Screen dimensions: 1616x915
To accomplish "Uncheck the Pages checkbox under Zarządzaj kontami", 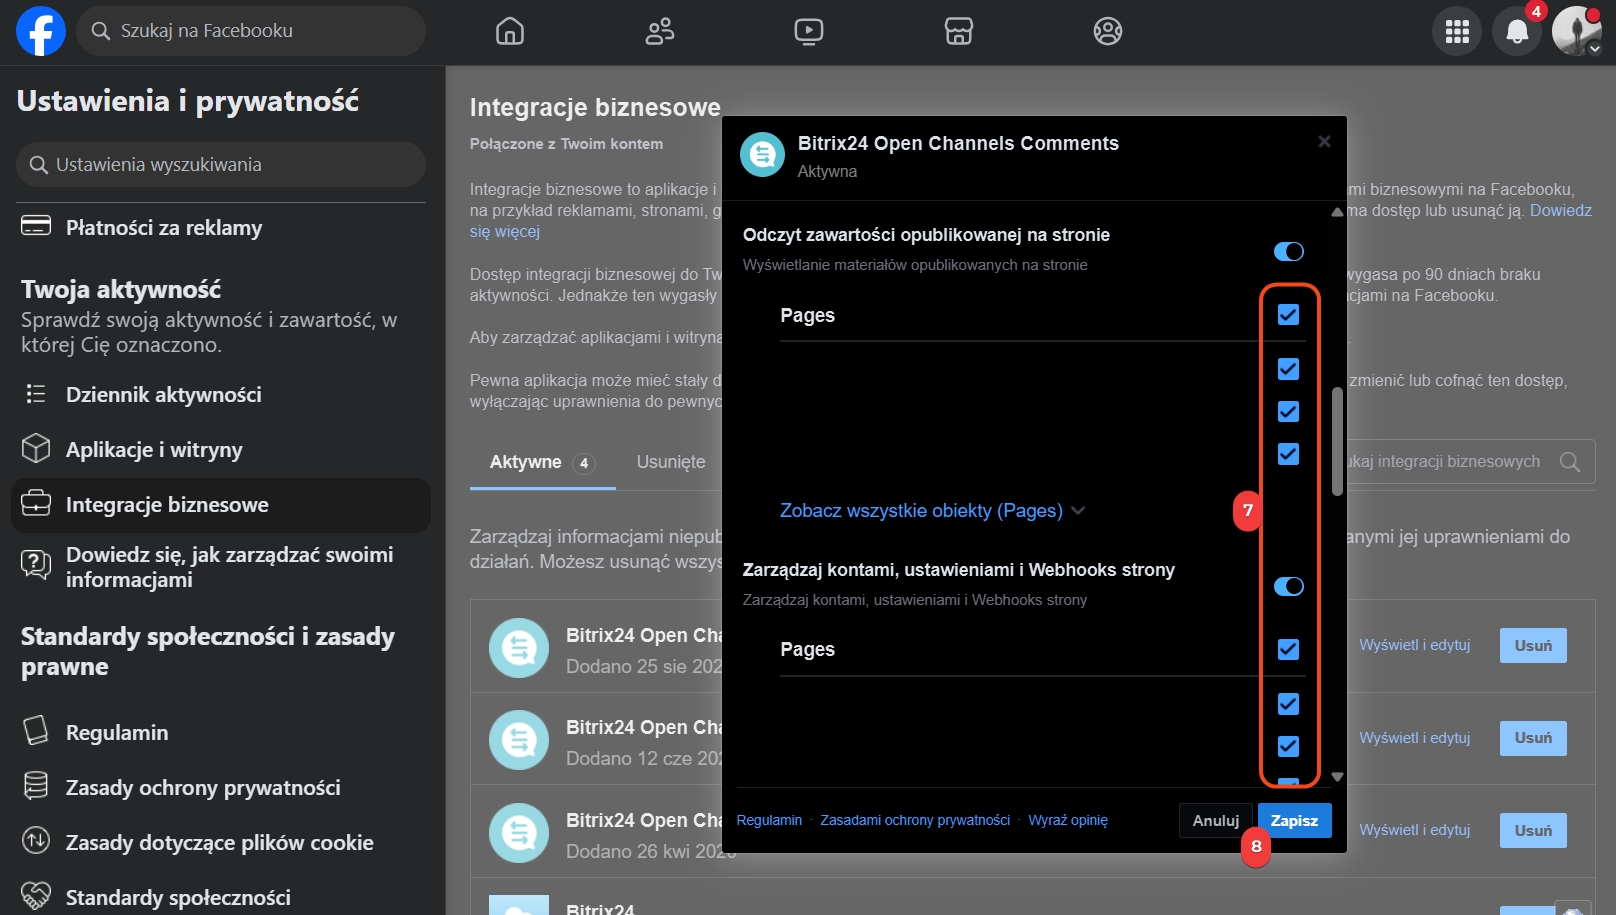I will [1289, 650].
